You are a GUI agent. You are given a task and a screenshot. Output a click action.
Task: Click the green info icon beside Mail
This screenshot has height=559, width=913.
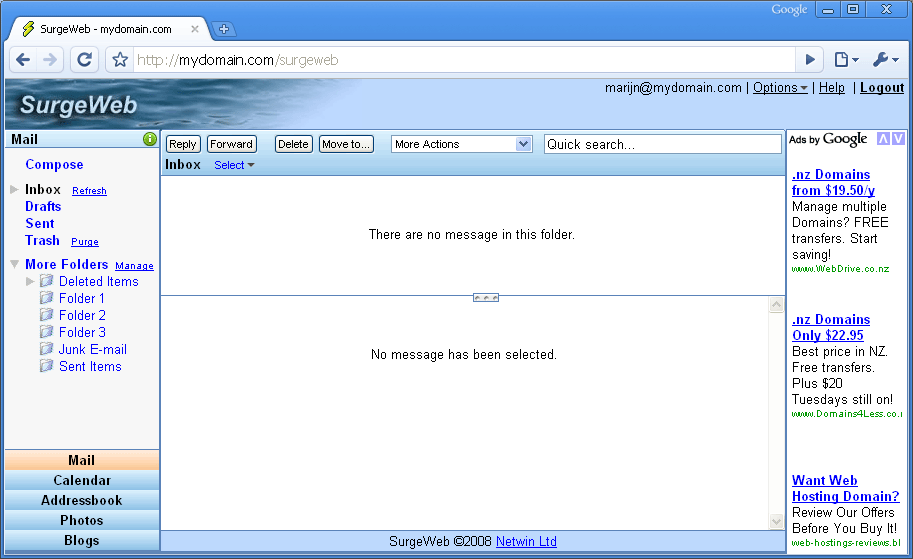(x=150, y=140)
